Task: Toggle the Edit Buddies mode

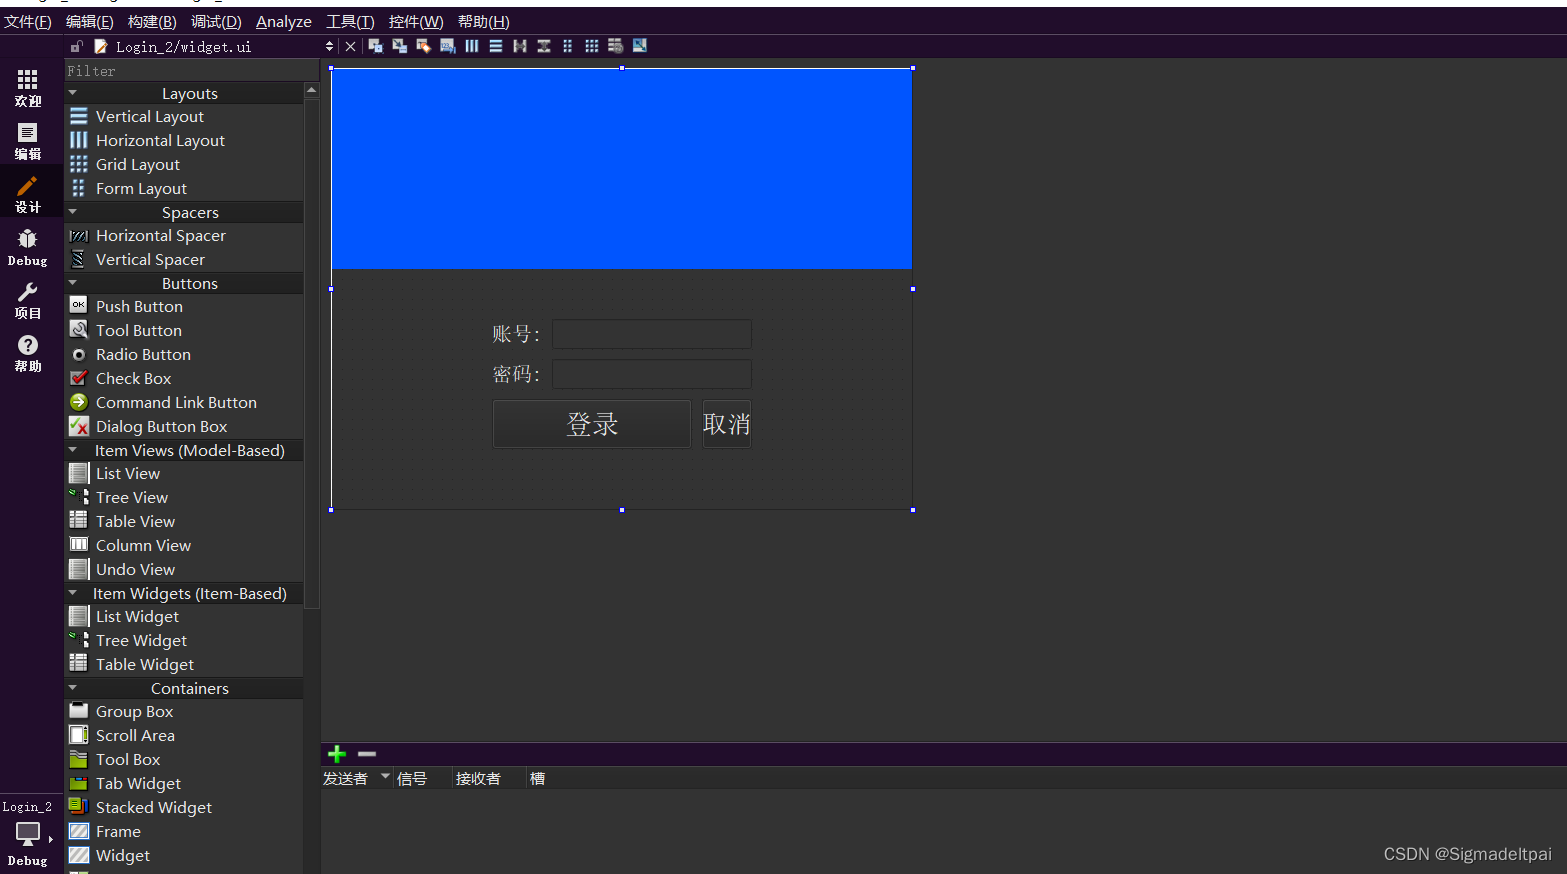Action: click(423, 45)
